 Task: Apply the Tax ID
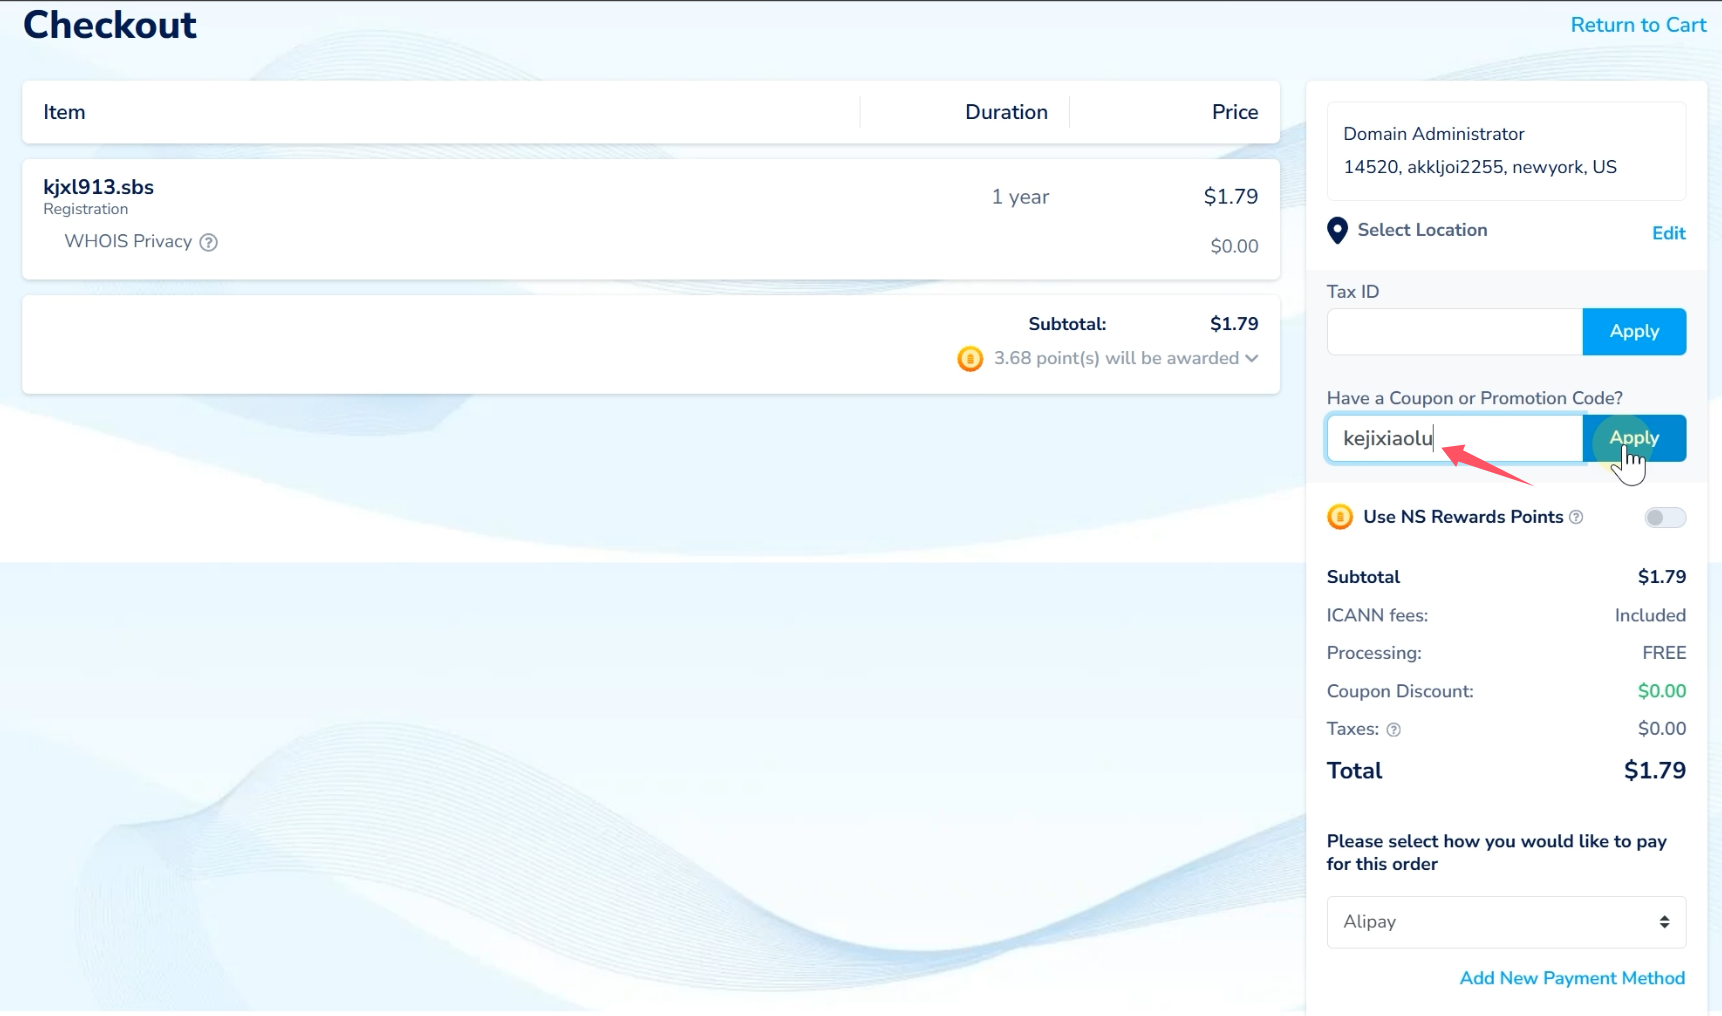(x=1633, y=332)
